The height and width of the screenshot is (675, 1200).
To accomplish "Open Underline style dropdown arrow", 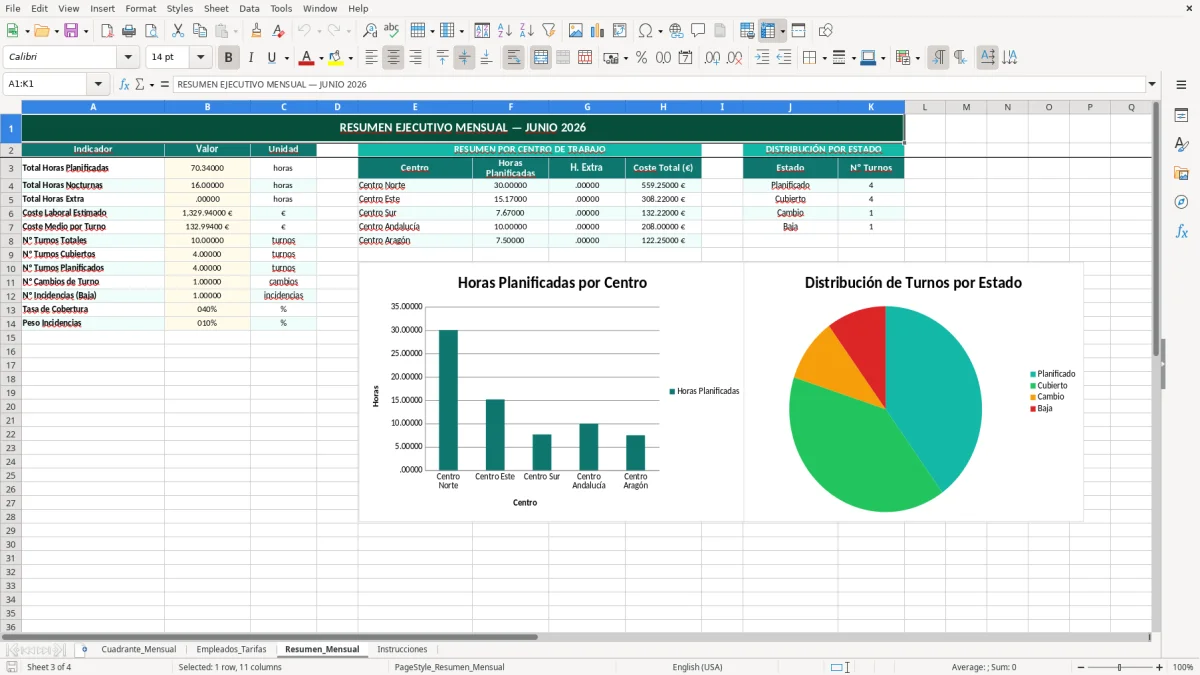I will (286, 58).
